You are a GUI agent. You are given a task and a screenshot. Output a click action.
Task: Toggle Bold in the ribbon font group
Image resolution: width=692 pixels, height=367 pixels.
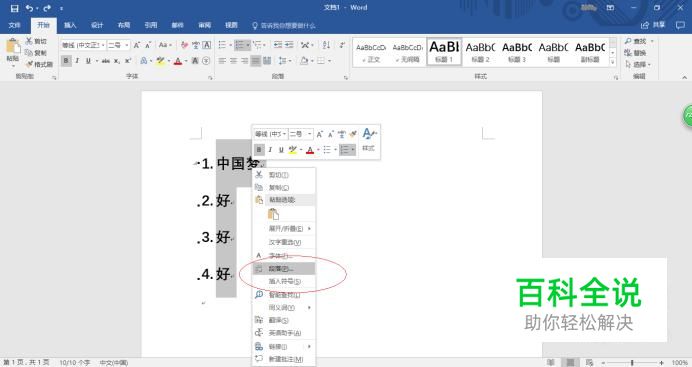(x=66, y=61)
